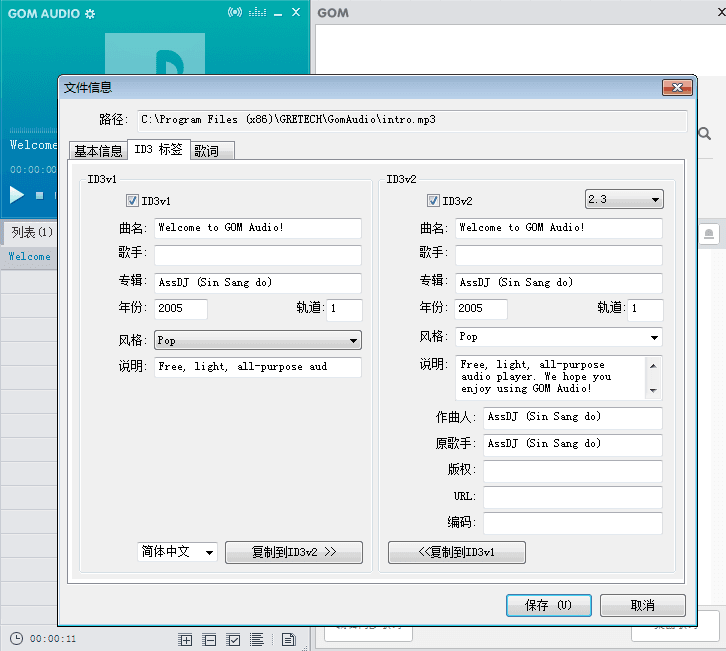726x651 pixels.
Task: Click the ID3v1 年份 field showing 2005
Action: [x=181, y=309]
